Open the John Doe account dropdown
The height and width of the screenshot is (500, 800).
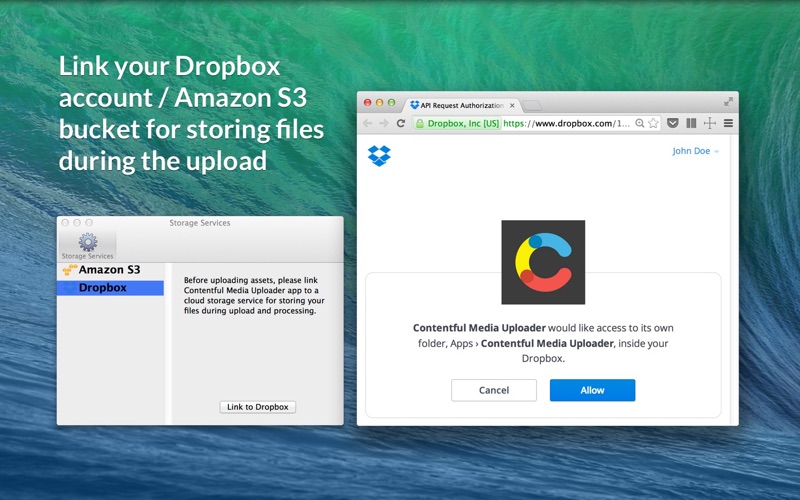coord(695,151)
